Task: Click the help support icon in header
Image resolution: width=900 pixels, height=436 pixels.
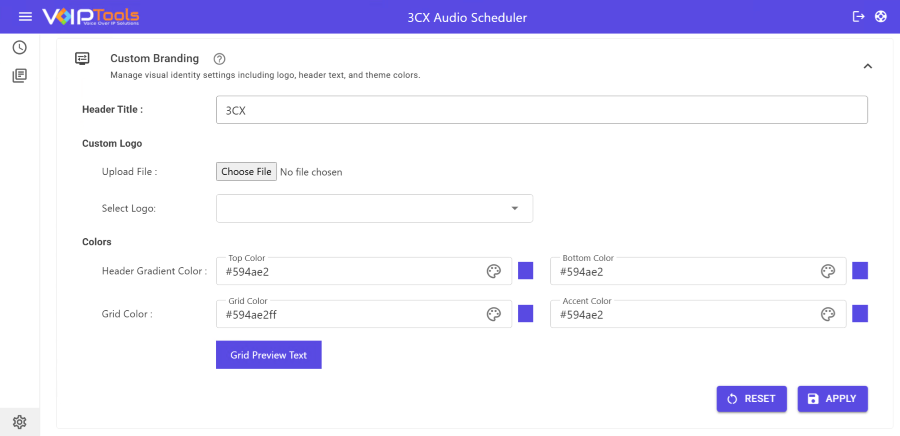Action: click(x=880, y=17)
